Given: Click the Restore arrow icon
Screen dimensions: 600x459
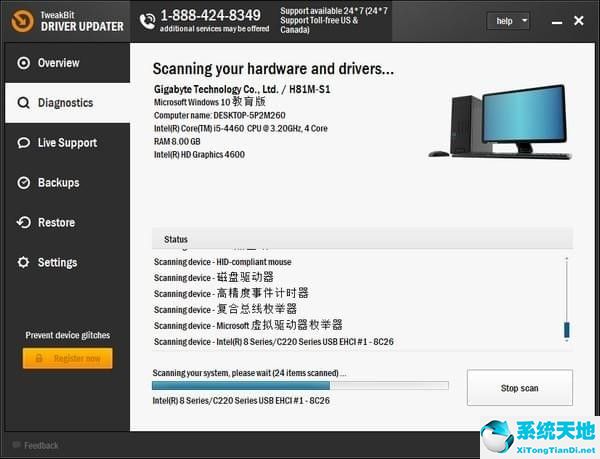Looking at the screenshot, I should tap(23, 222).
